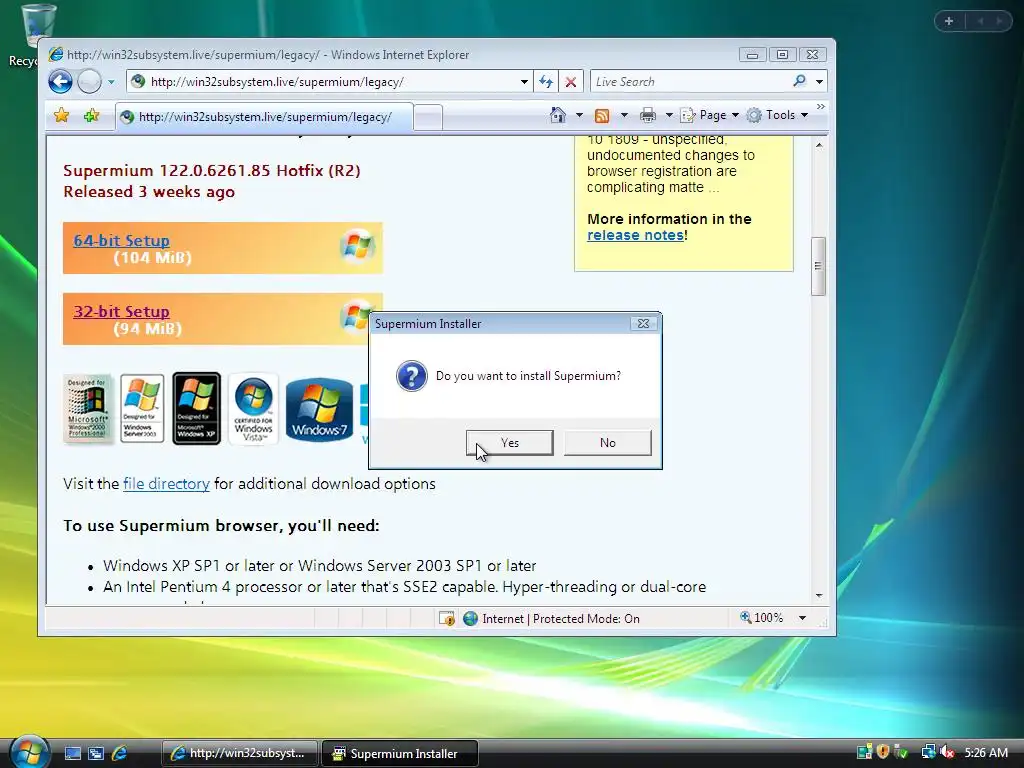Expand the feeds dropdown arrow
The height and width of the screenshot is (768, 1024).
tap(624, 115)
